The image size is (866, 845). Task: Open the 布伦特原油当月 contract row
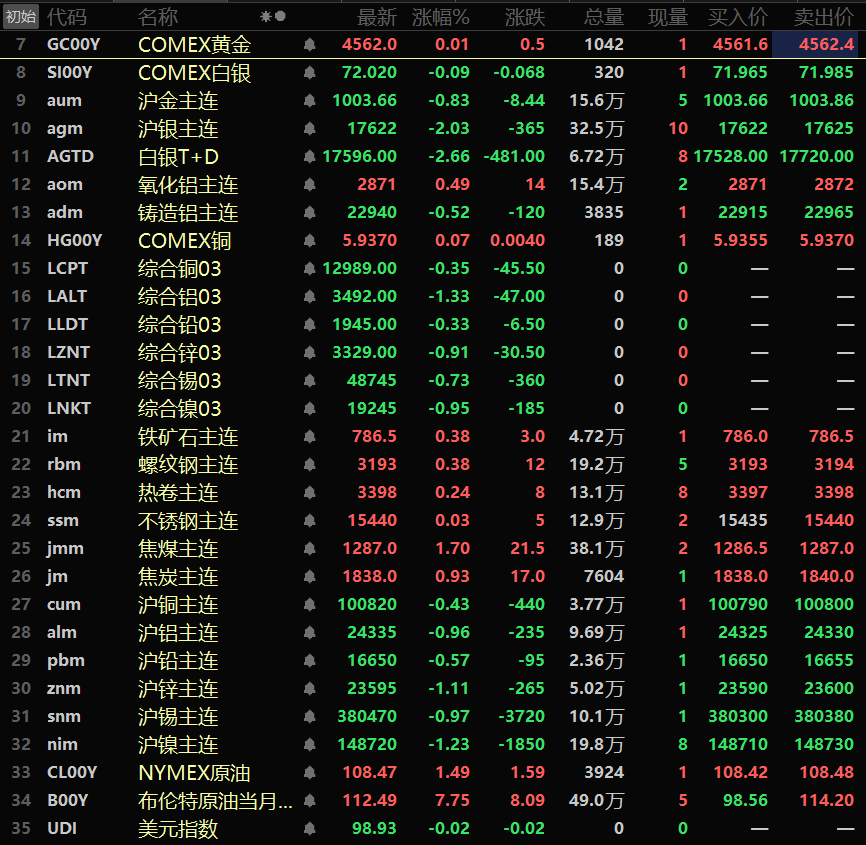pyautogui.click(x=215, y=801)
